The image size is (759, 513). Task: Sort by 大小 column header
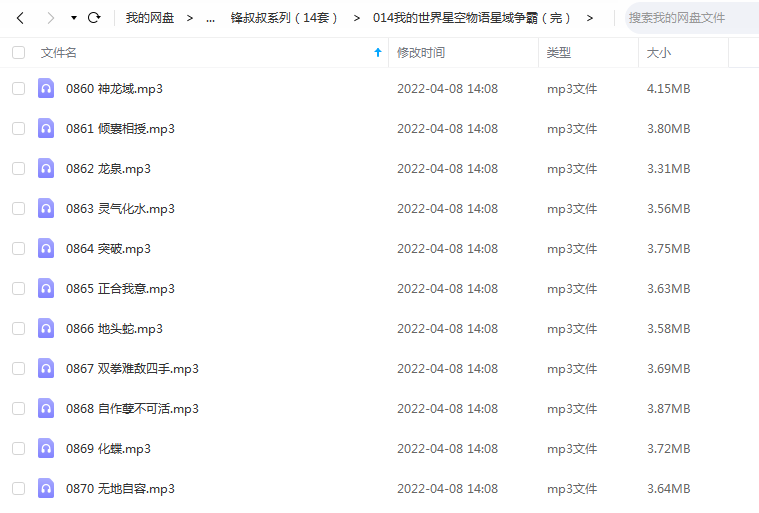tap(659, 52)
